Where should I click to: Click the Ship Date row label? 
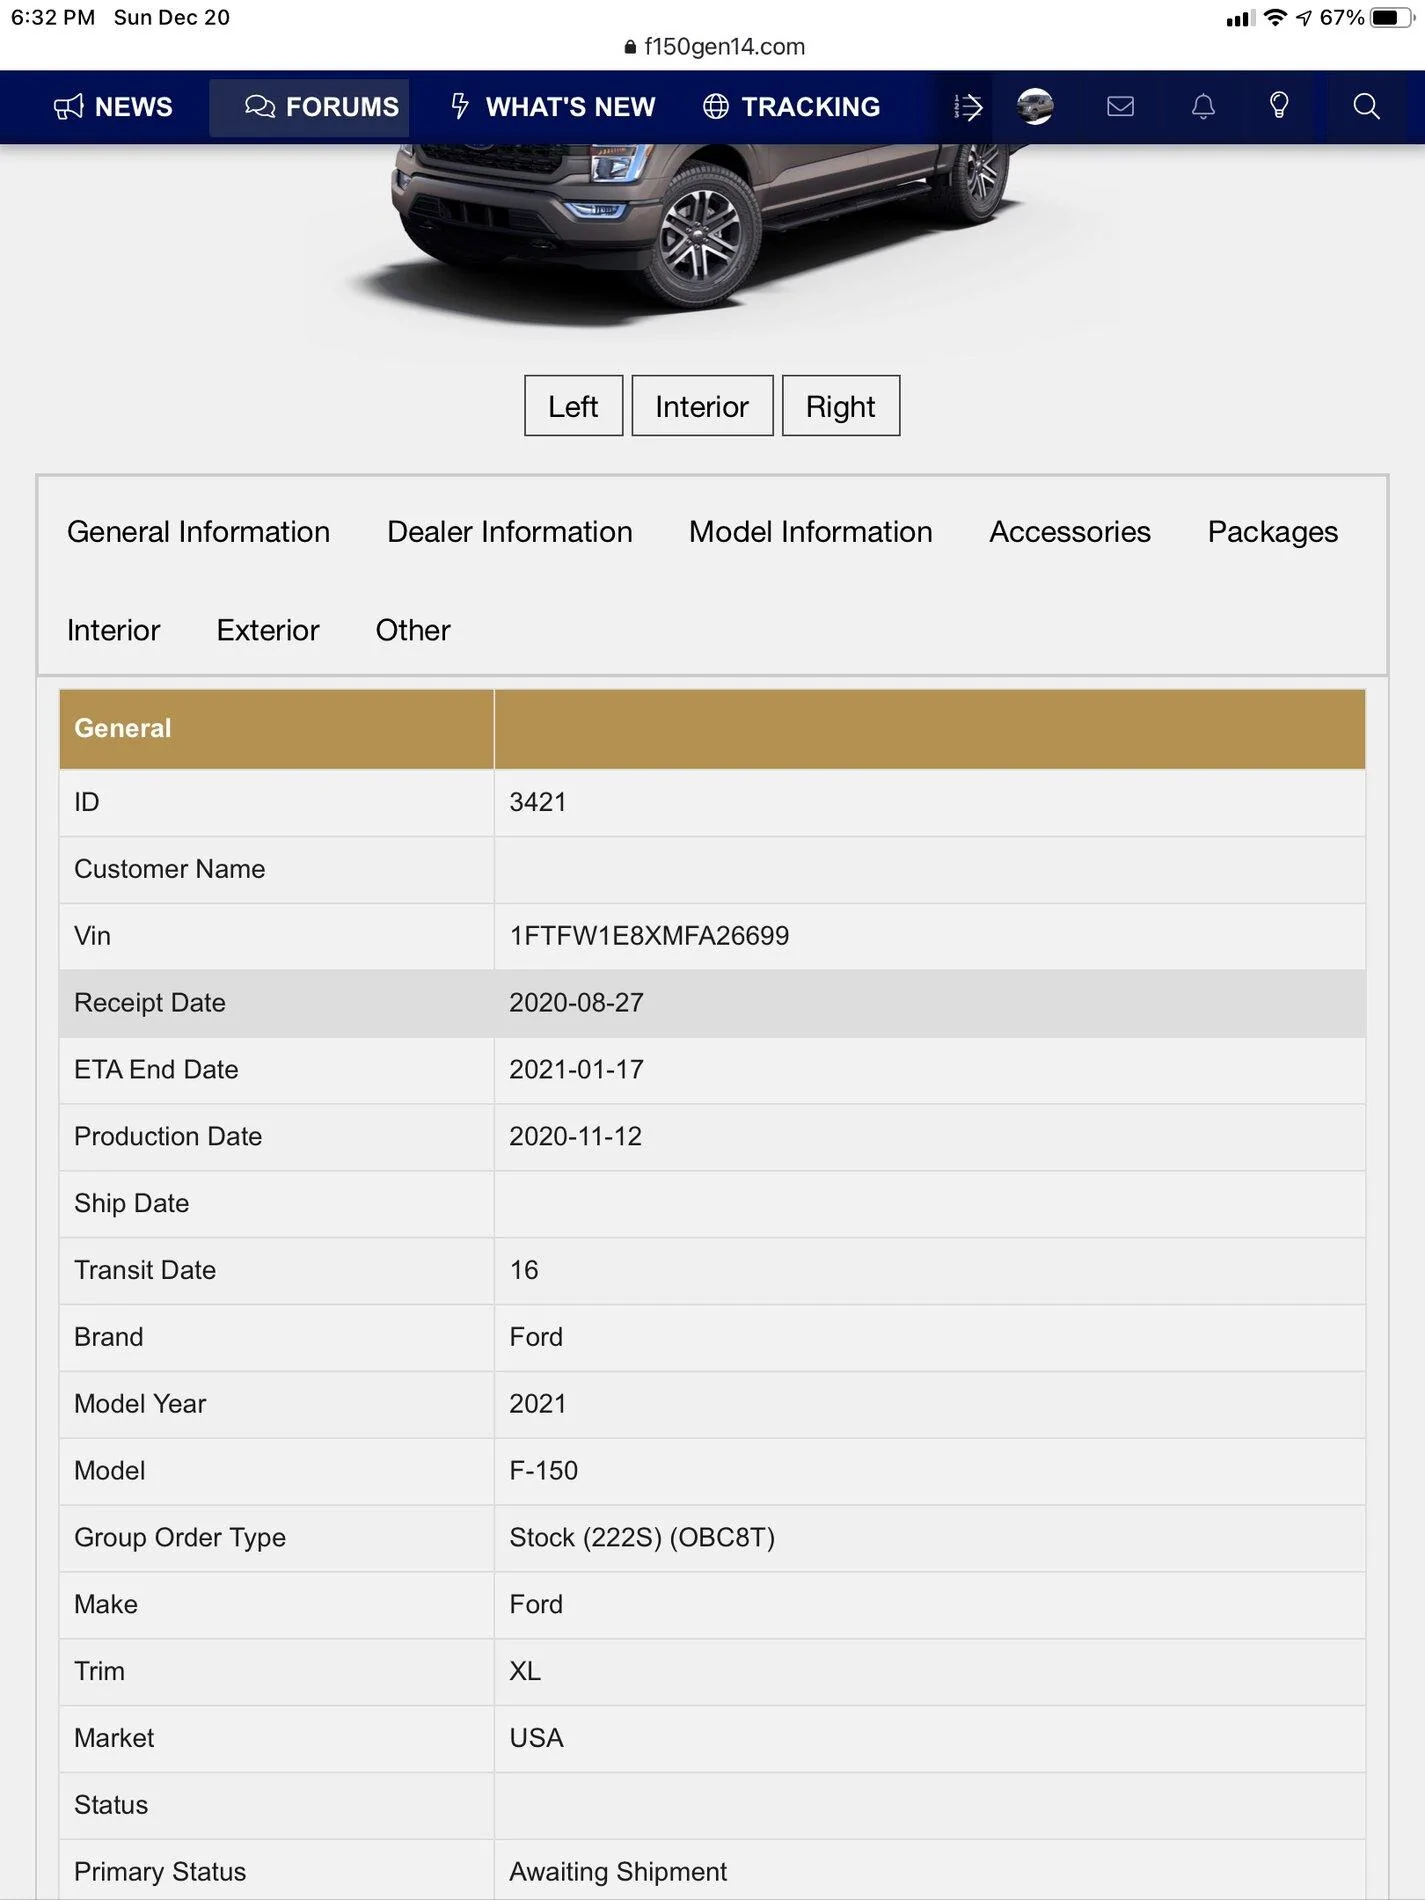[x=132, y=1203]
